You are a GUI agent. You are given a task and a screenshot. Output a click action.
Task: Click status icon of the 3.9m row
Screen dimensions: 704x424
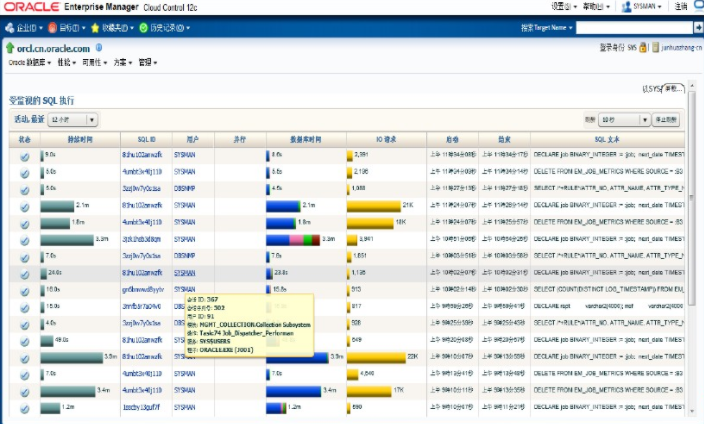[x=25, y=359]
